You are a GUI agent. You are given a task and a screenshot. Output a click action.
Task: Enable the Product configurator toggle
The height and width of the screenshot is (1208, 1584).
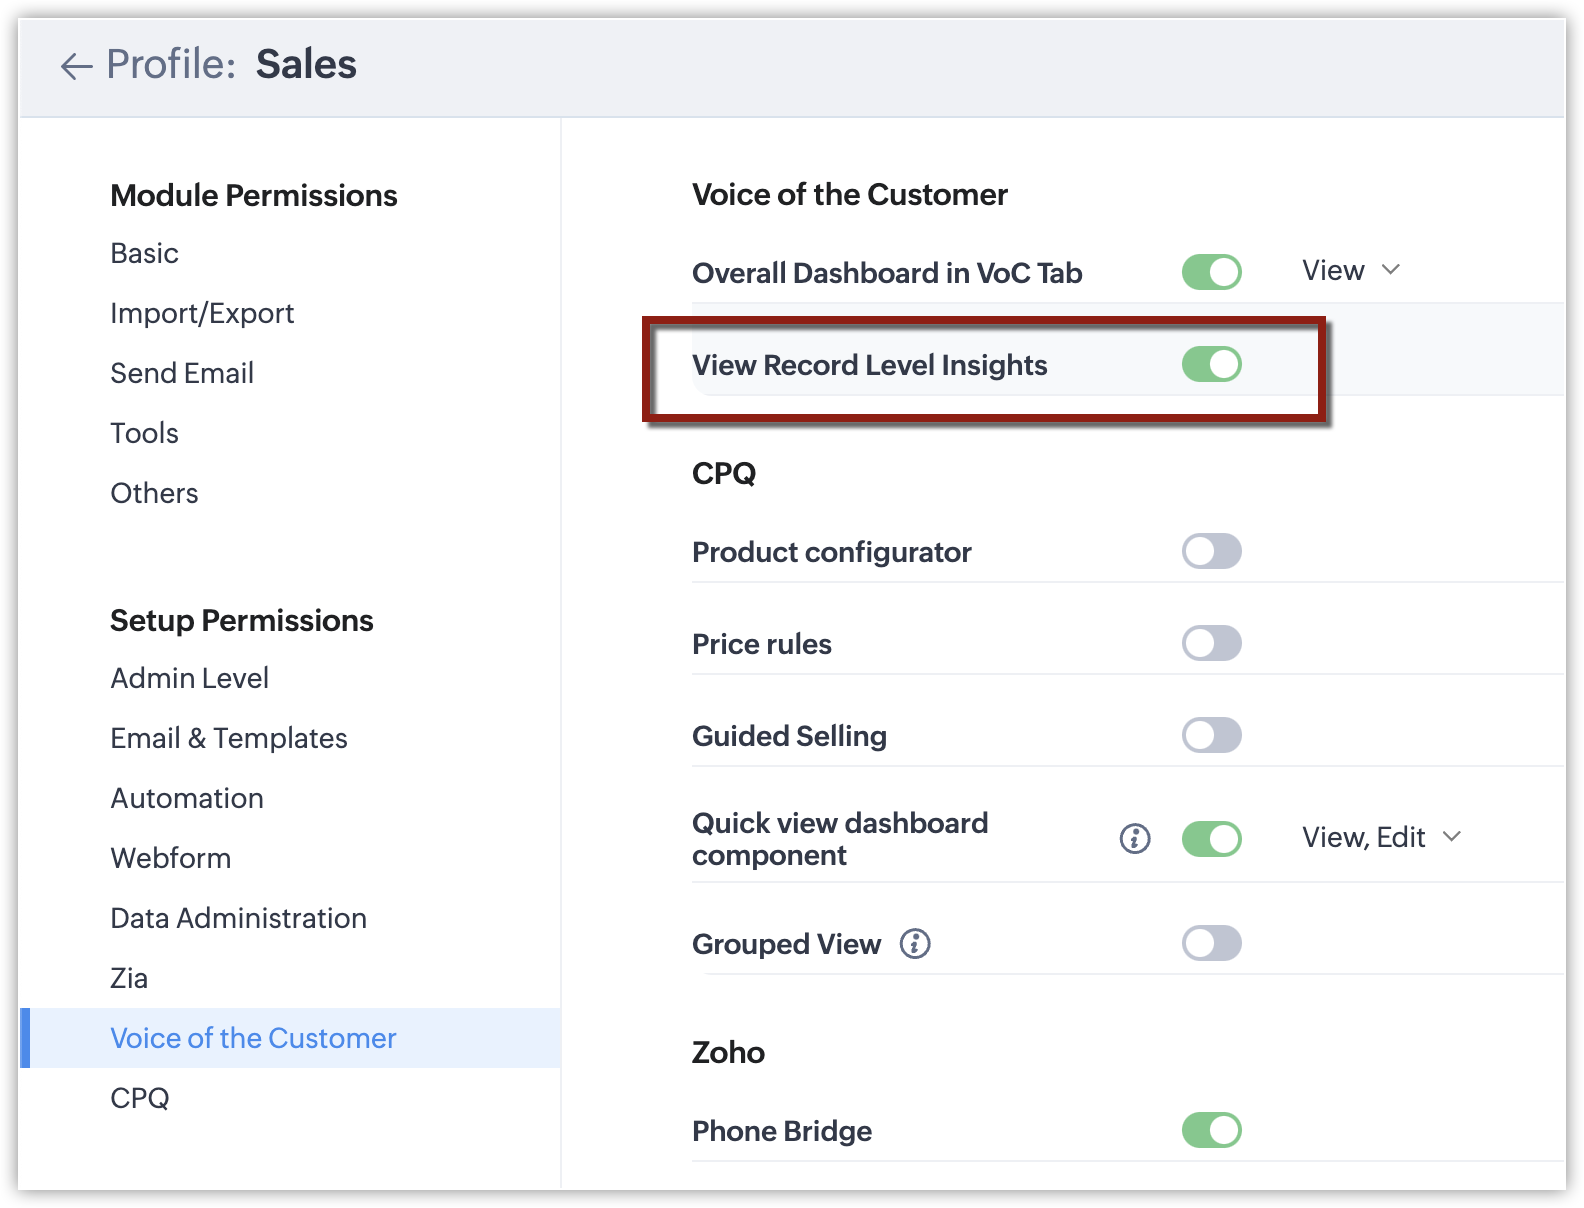tap(1211, 551)
